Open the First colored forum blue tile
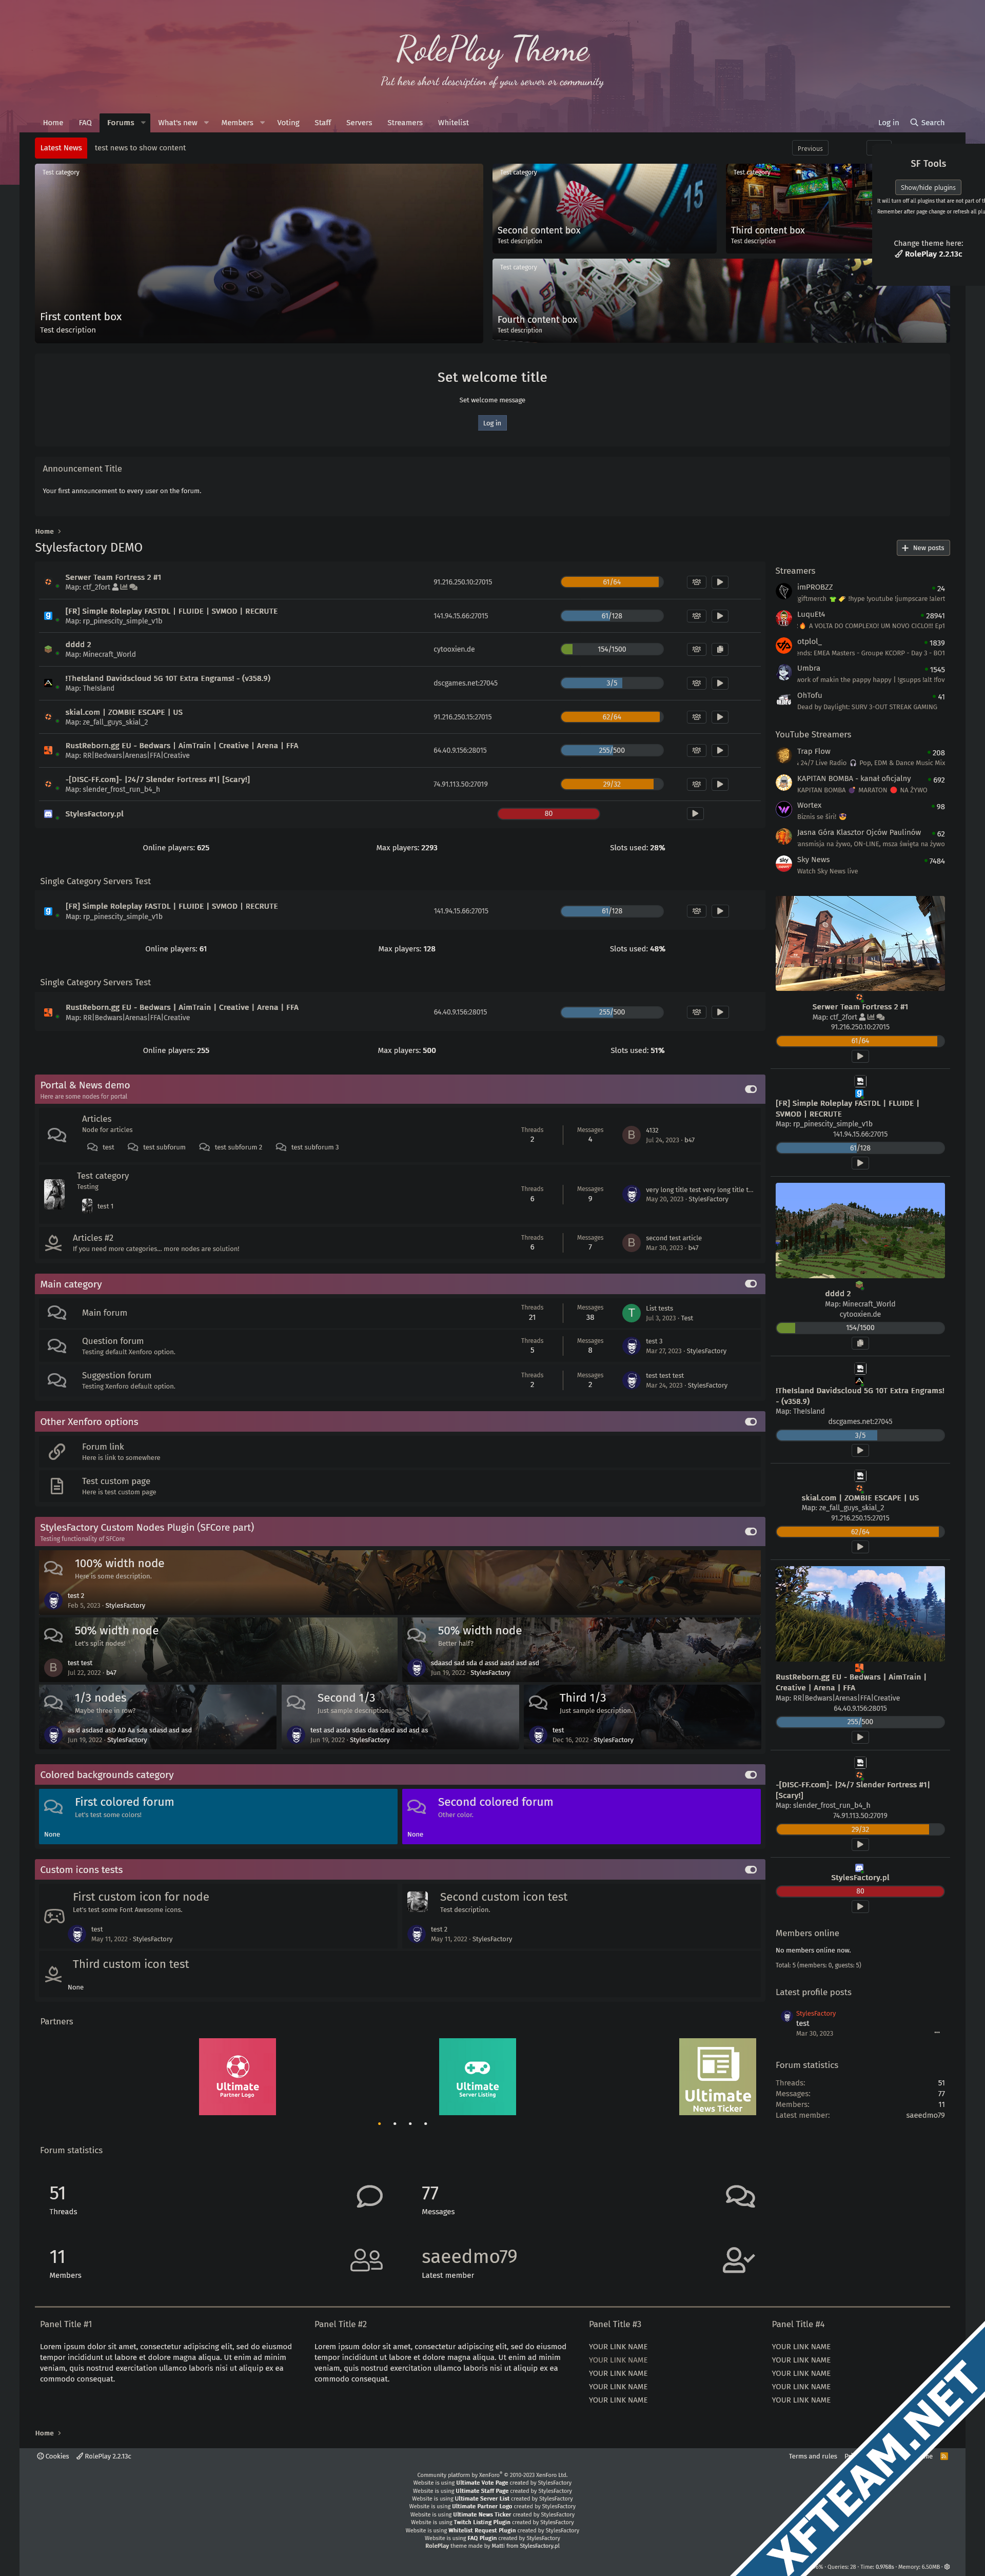Image resolution: width=985 pixels, height=2576 pixels. click(218, 1816)
